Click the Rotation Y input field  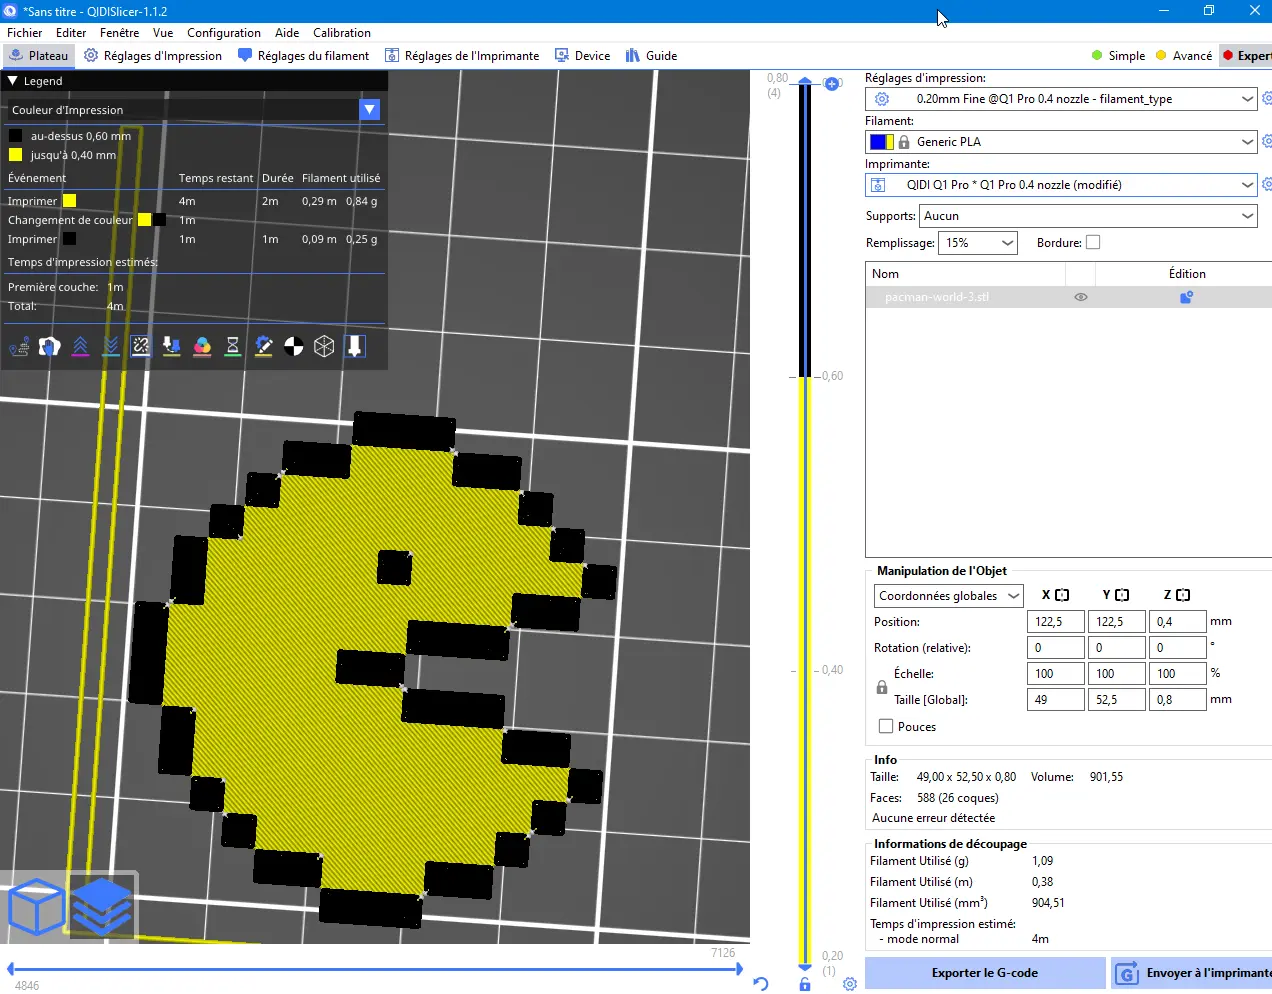[x=1116, y=648]
